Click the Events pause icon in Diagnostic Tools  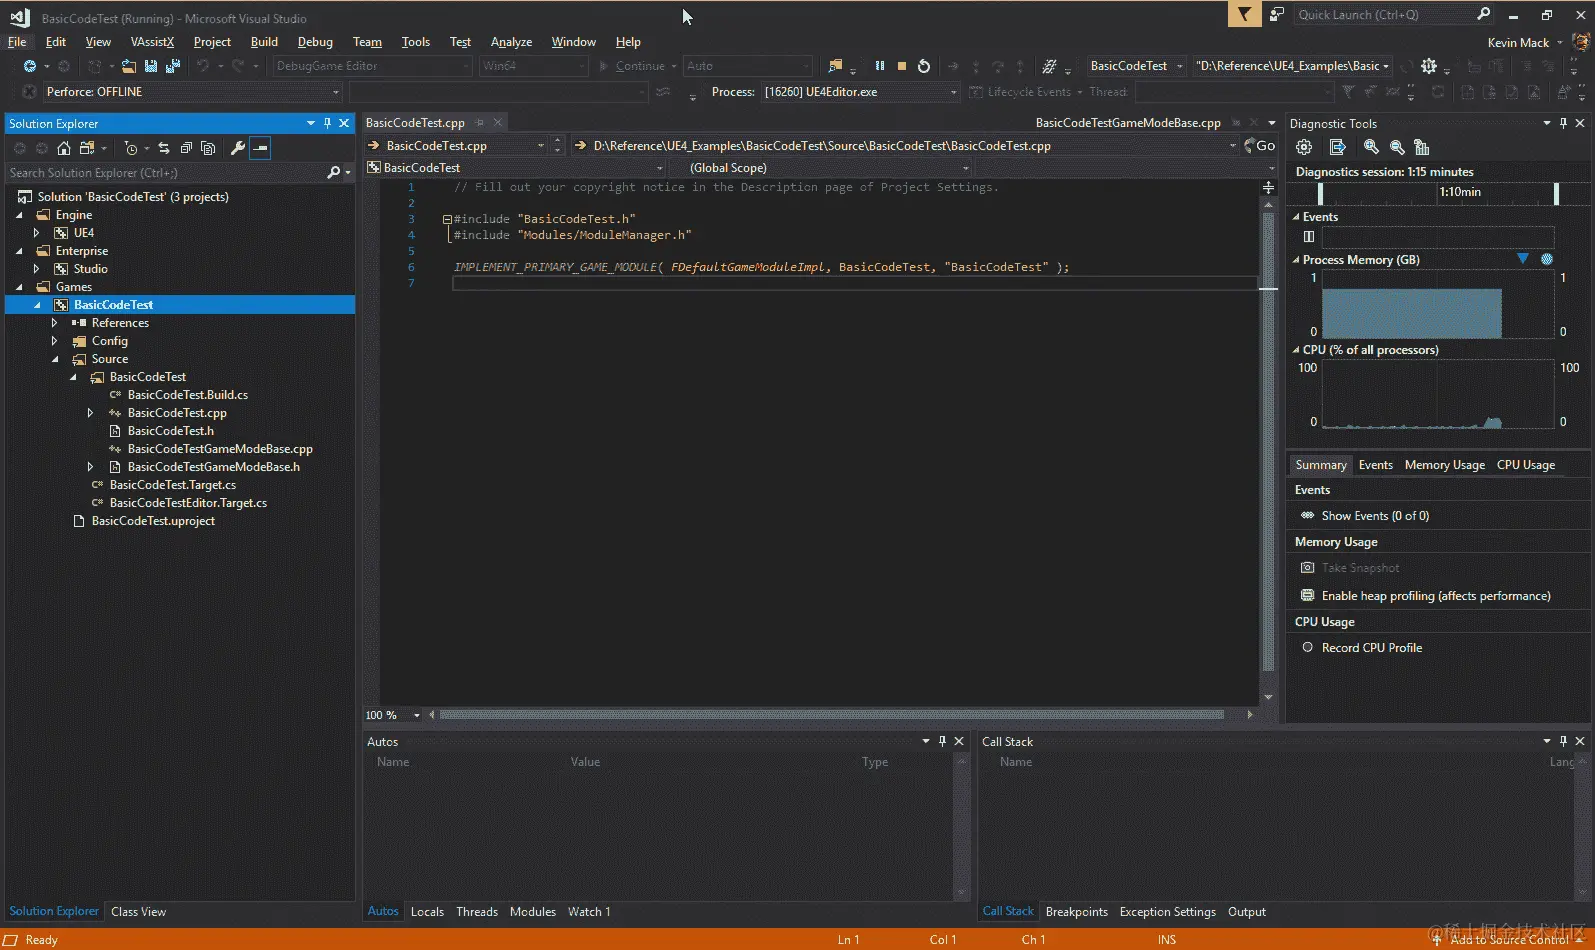point(1309,237)
